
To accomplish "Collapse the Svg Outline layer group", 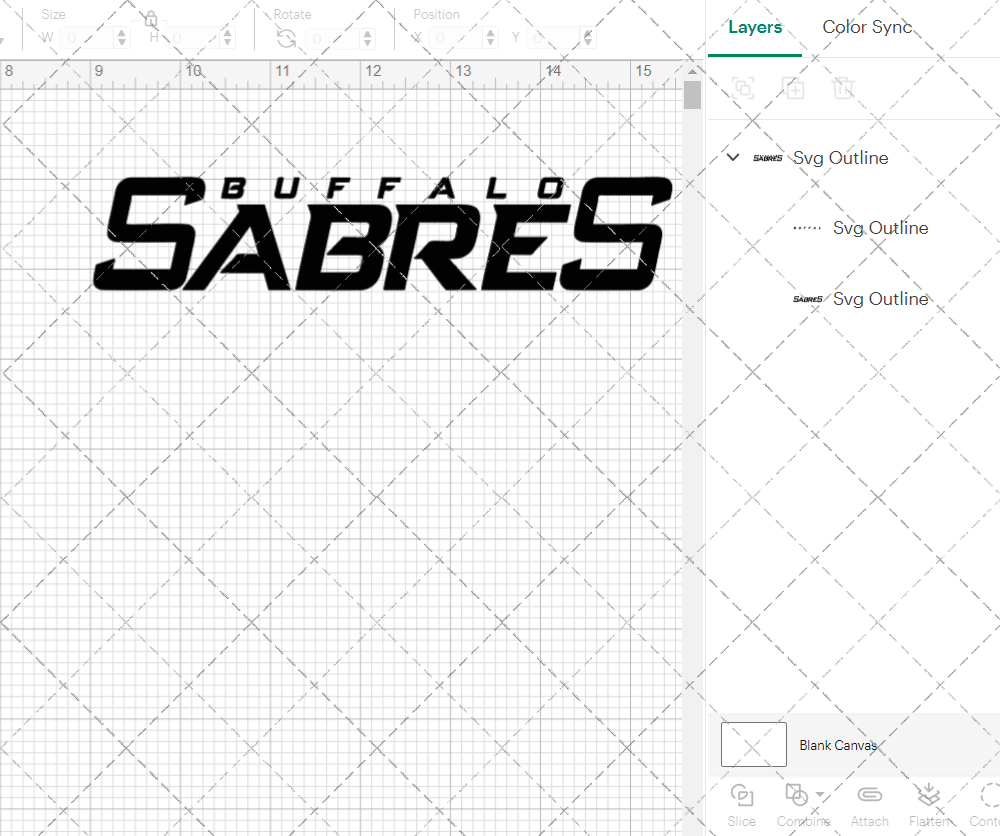I will [732, 157].
